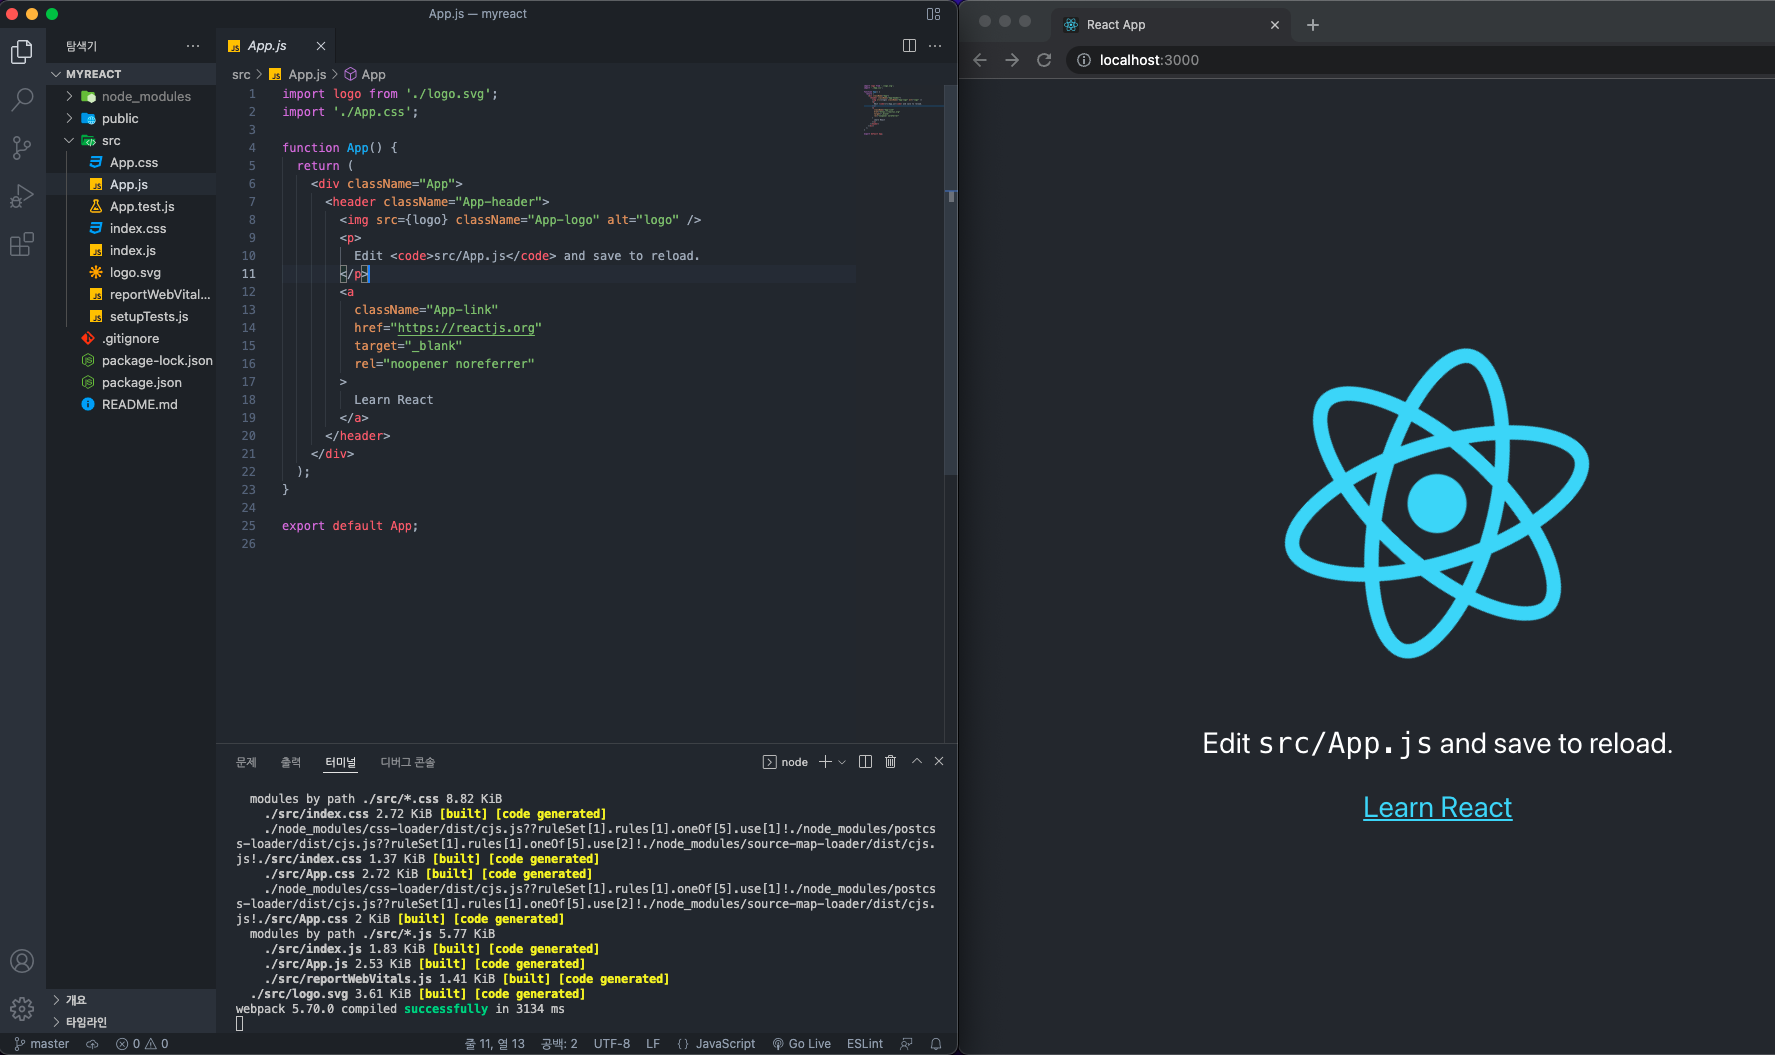1775x1055 pixels.
Task: Switch to the 출력 (Output) panel tab
Action: 291,762
